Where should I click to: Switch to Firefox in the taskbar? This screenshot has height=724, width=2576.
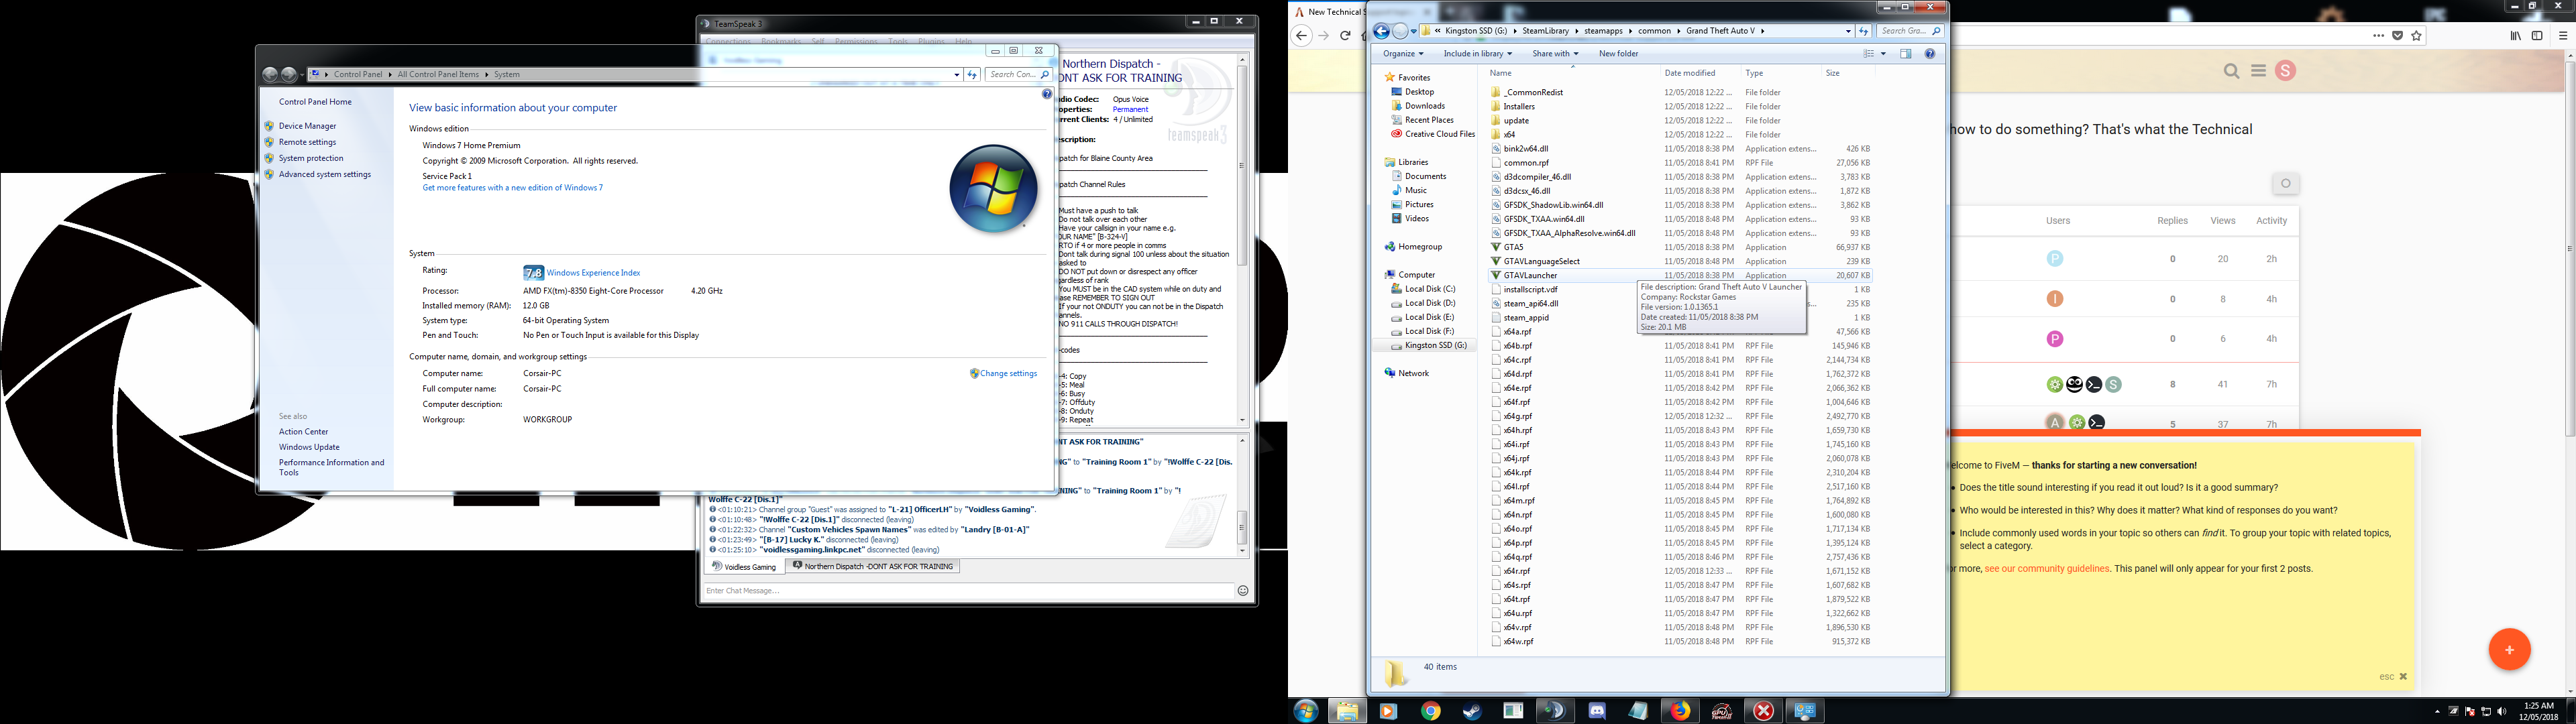coord(1680,711)
